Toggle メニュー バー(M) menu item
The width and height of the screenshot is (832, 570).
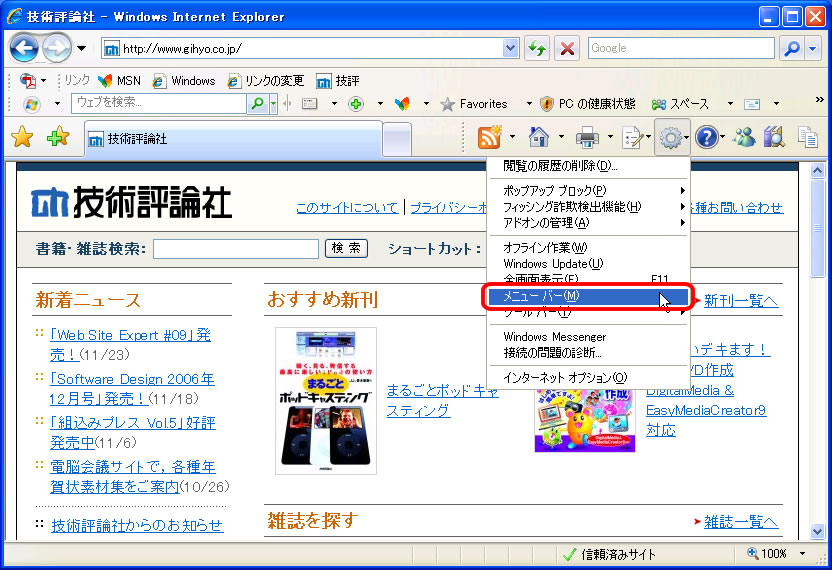click(x=588, y=296)
